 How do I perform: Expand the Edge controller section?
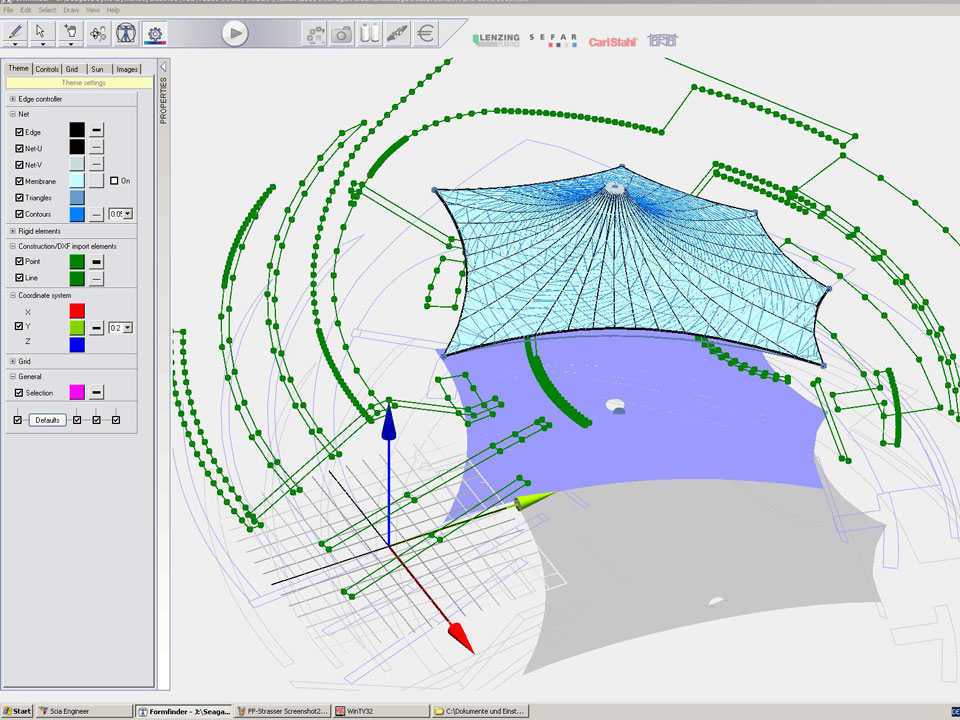(x=12, y=99)
